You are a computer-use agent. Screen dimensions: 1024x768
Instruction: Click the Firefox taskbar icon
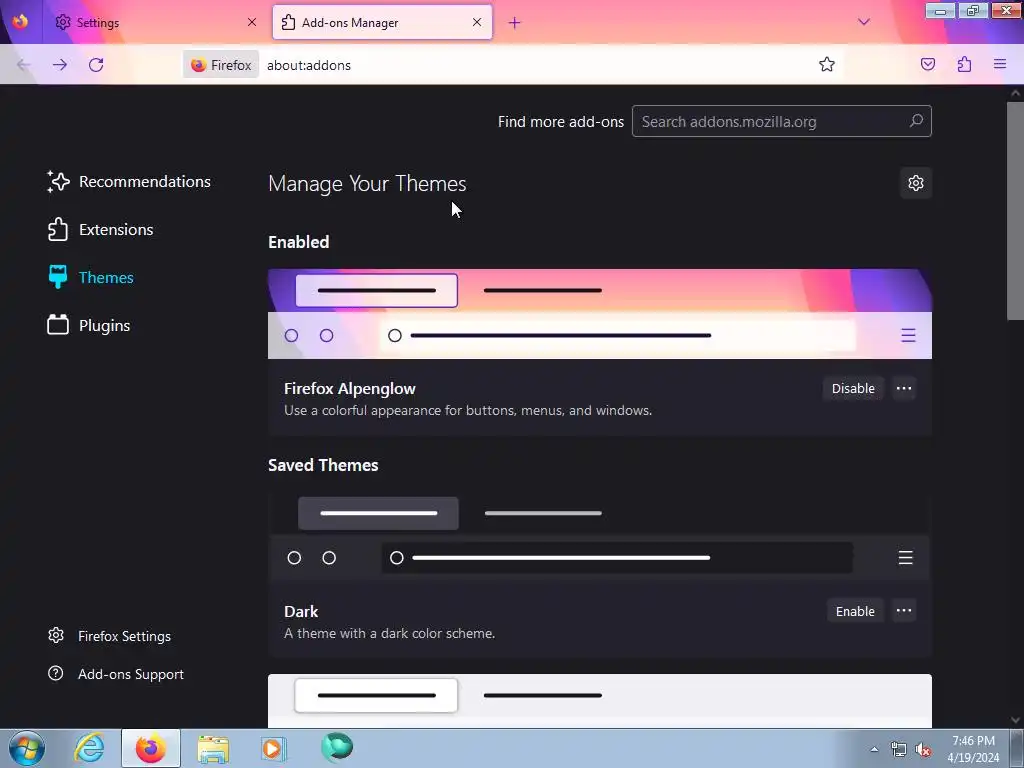tap(151, 748)
